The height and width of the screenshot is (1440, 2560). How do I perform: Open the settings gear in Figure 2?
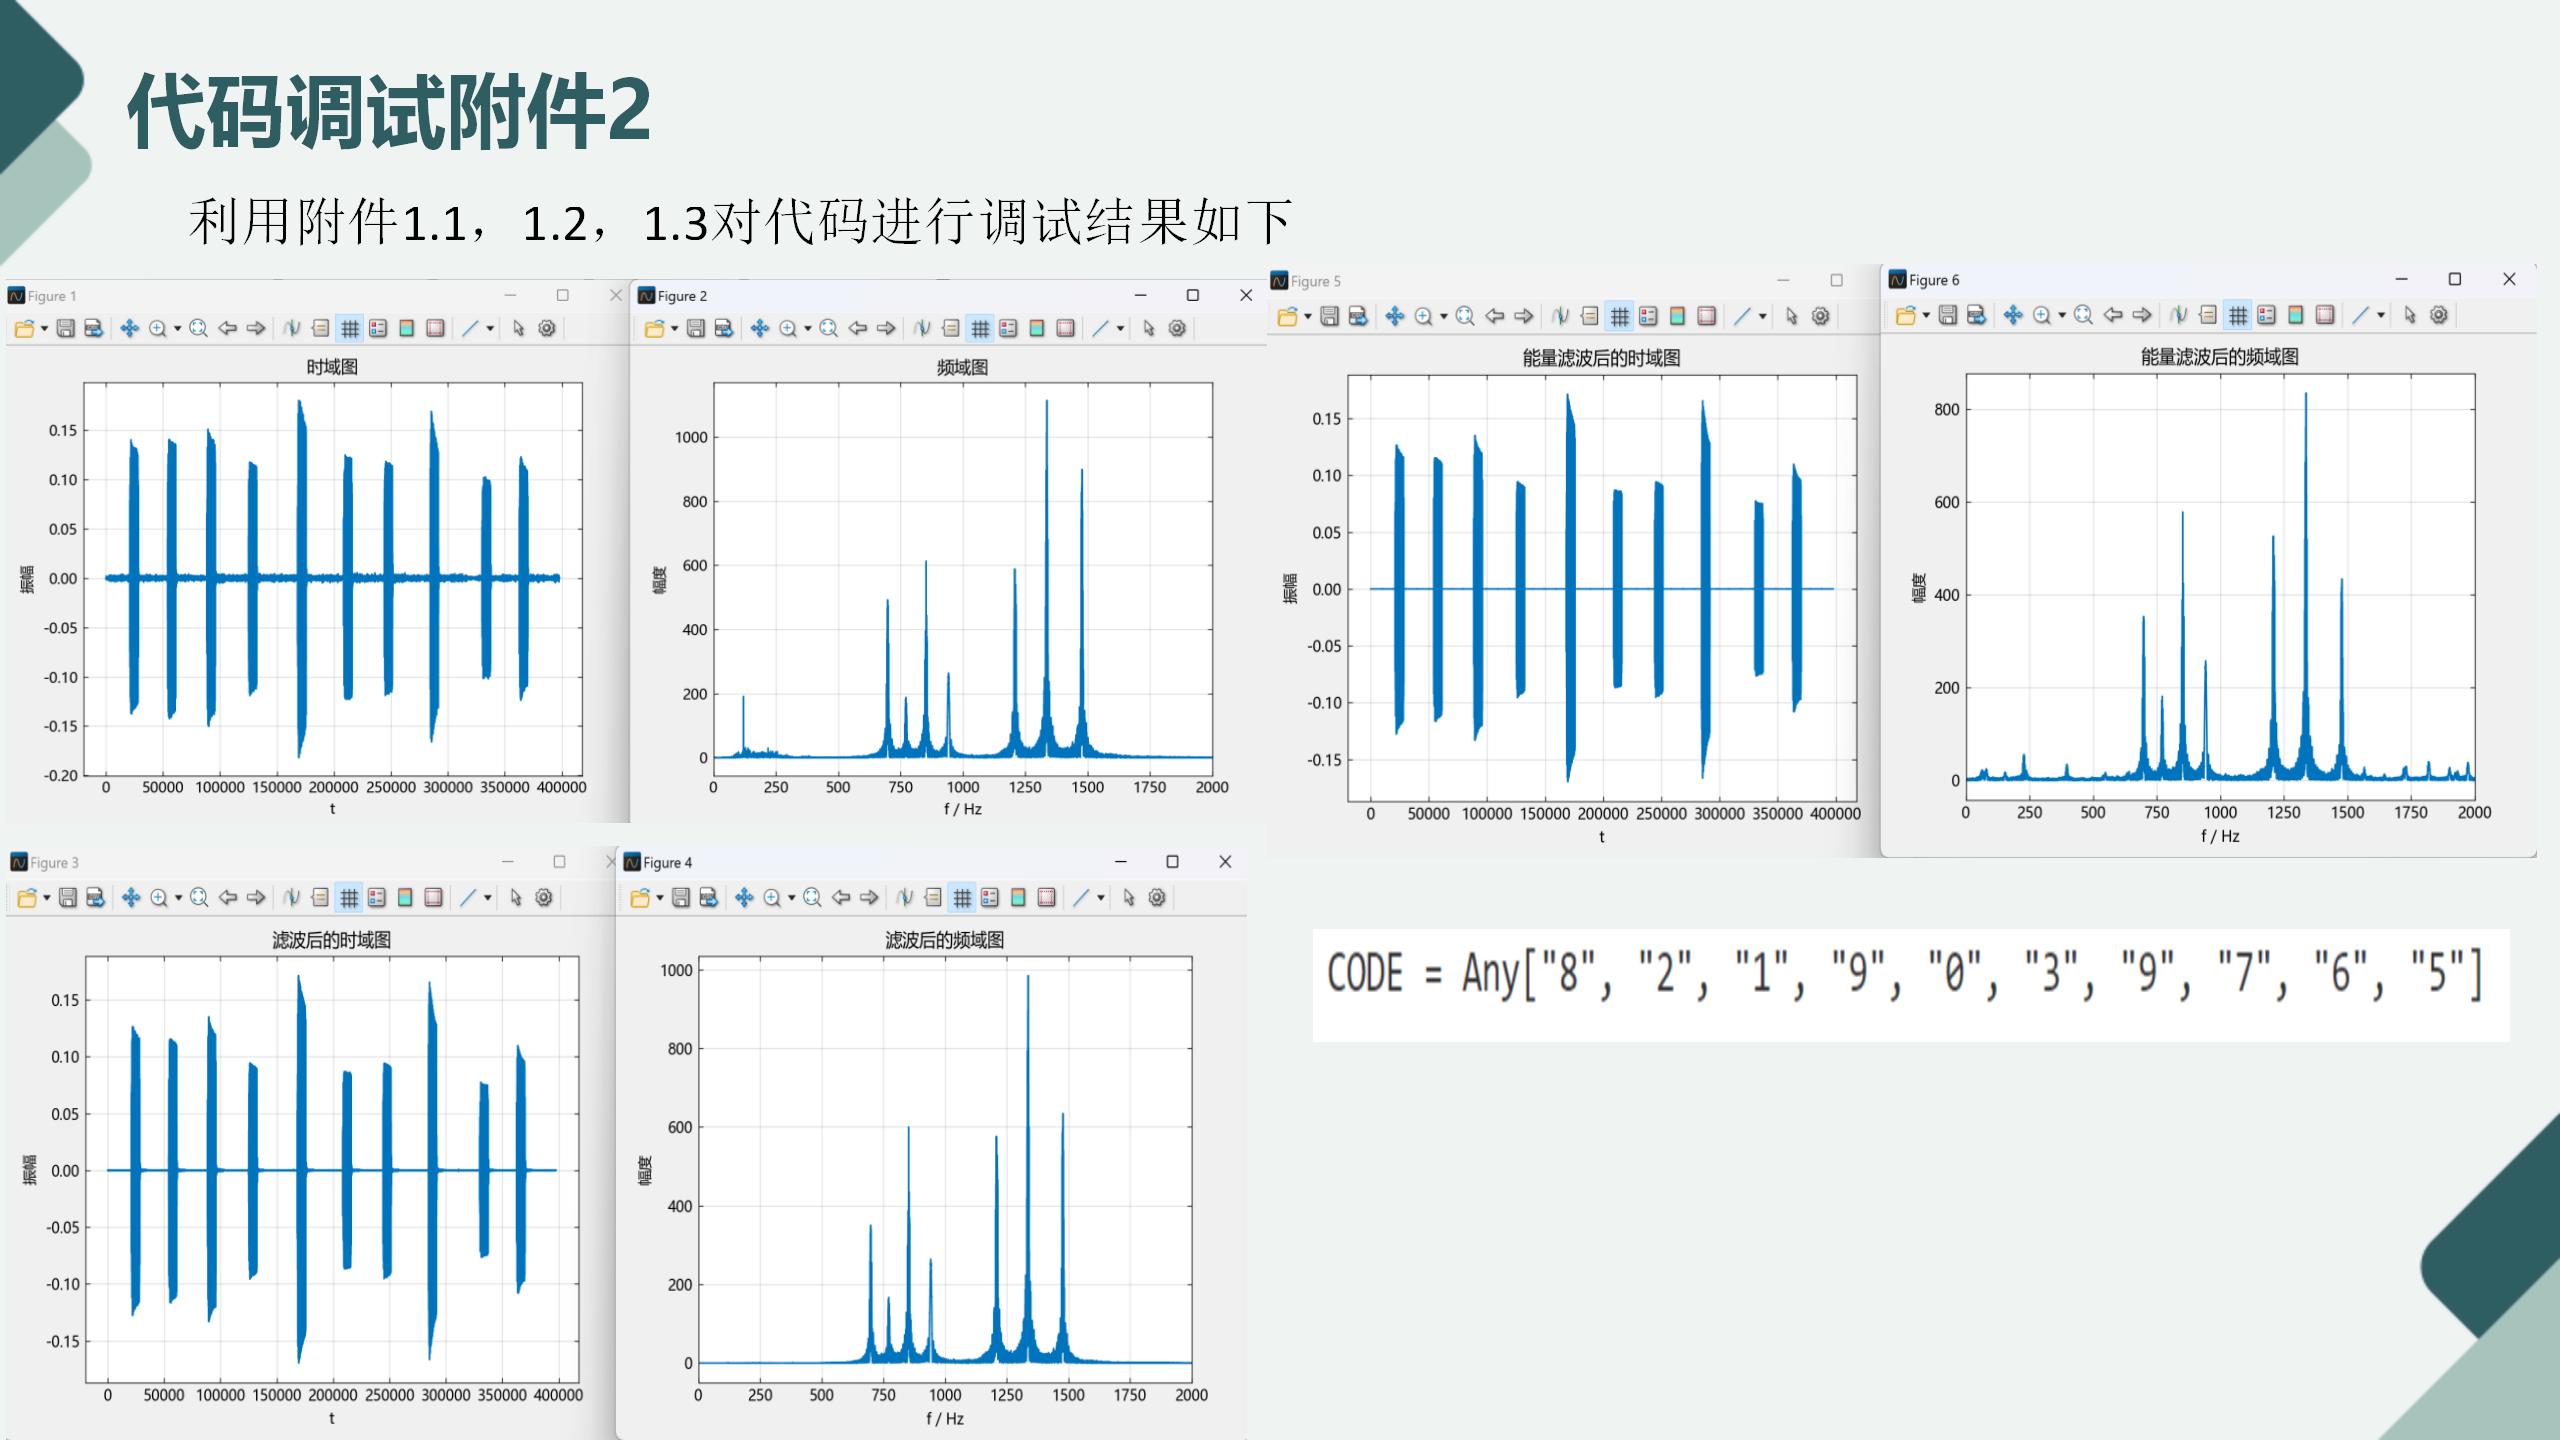(1178, 328)
